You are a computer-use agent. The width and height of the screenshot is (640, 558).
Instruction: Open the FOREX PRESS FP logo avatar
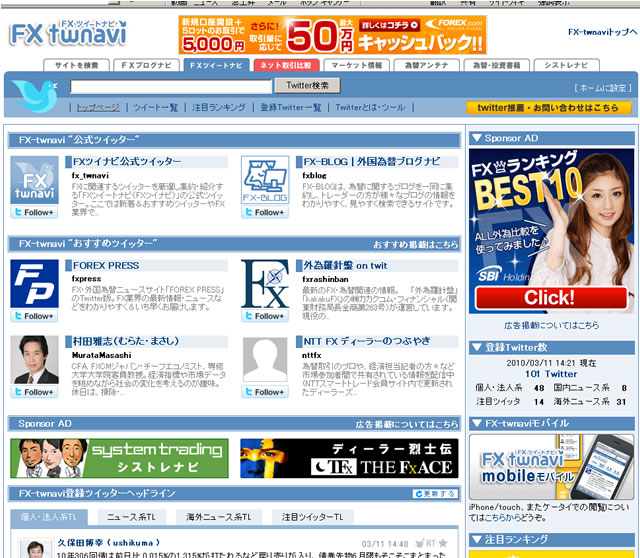pos(35,284)
